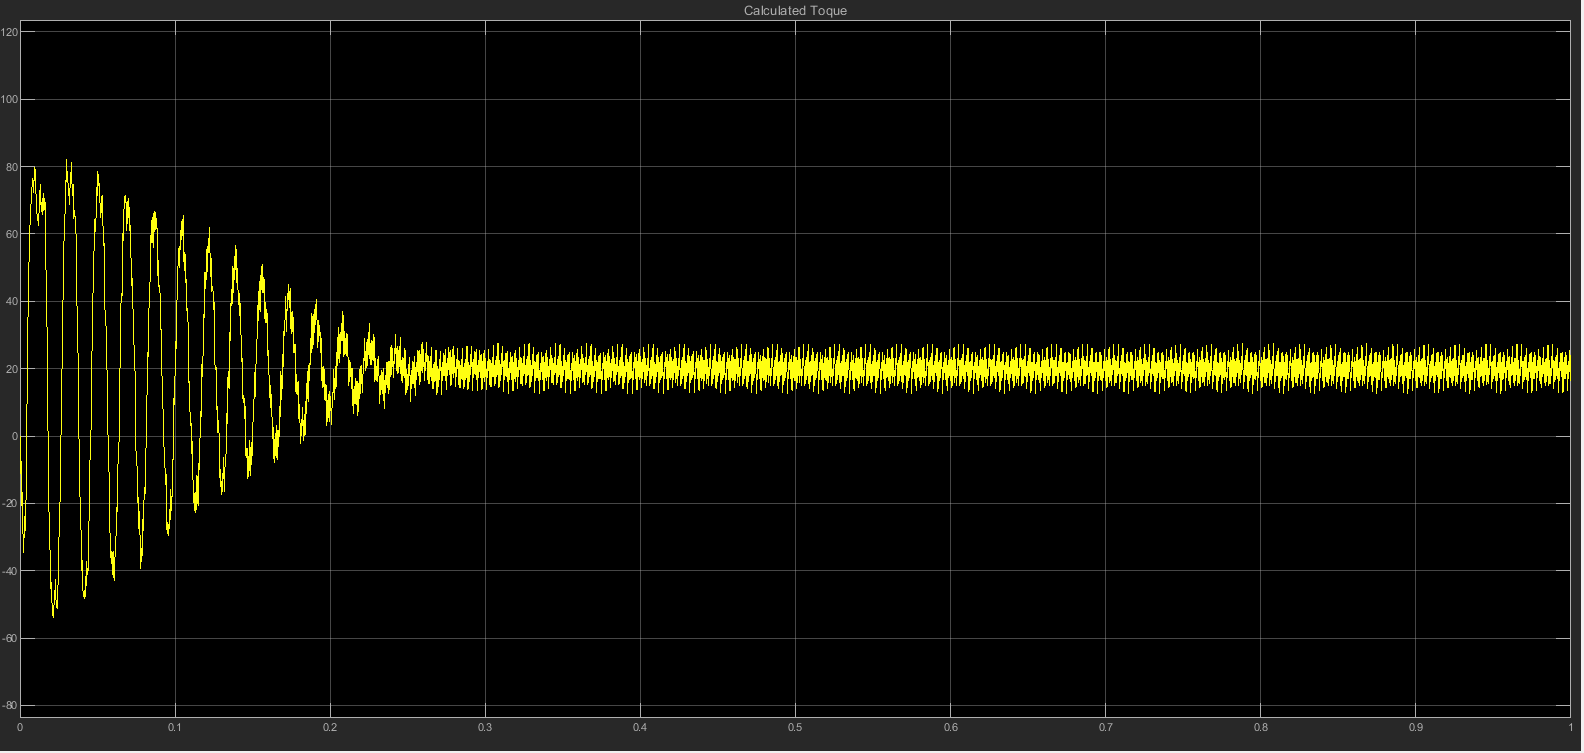
Task: Select the -20 y-axis tick label
Action: point(10,504)
